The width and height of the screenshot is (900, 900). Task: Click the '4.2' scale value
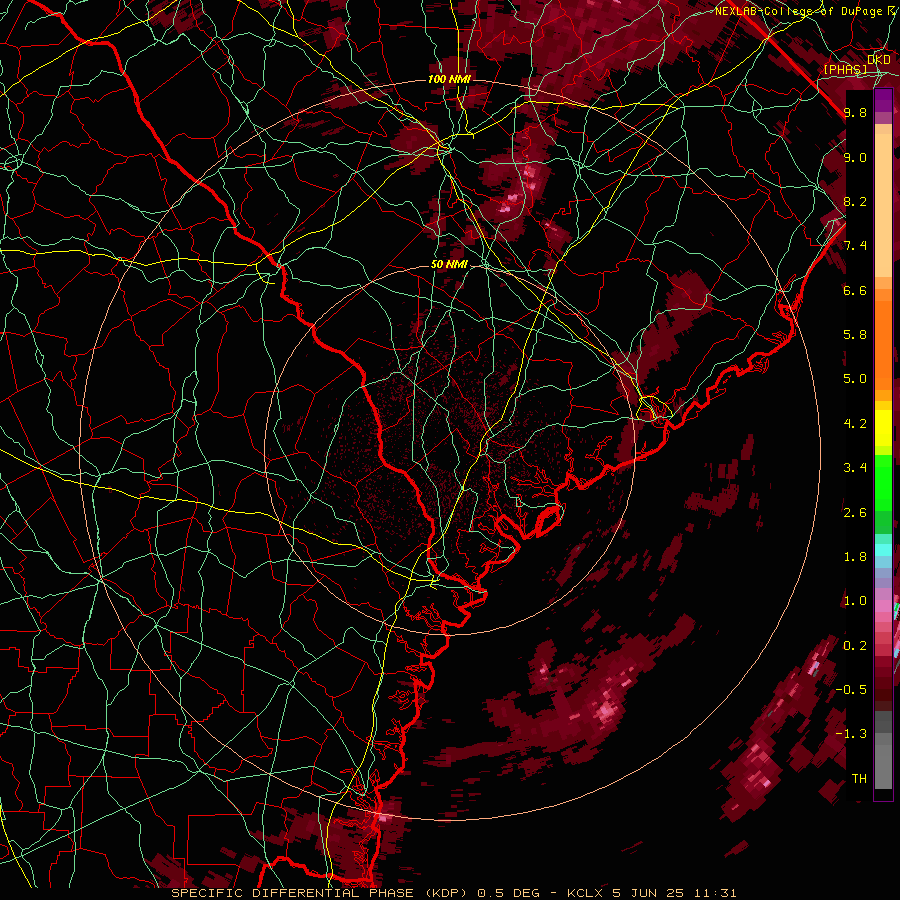tap(855, 424)
